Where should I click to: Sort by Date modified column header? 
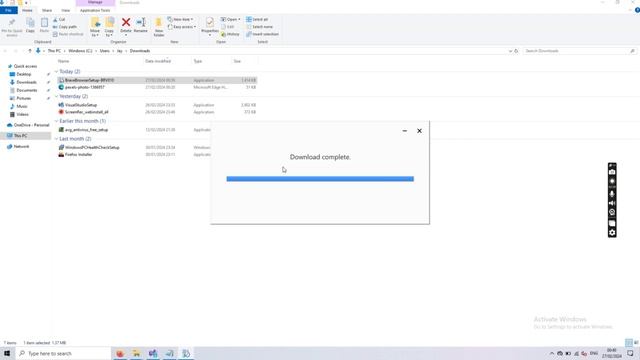[x=158, y=61]
